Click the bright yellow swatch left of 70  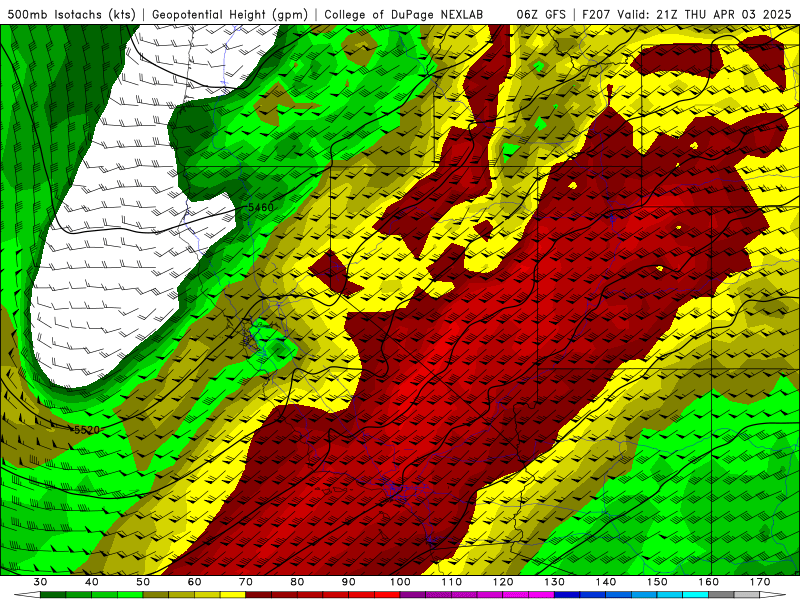click(233, 595)
